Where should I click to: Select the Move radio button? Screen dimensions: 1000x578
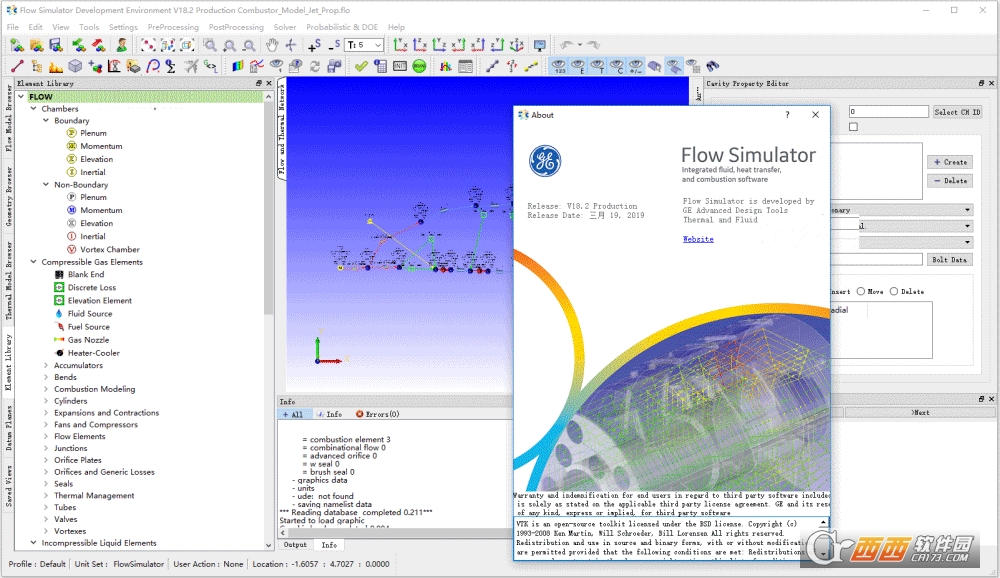click(861, 291)
